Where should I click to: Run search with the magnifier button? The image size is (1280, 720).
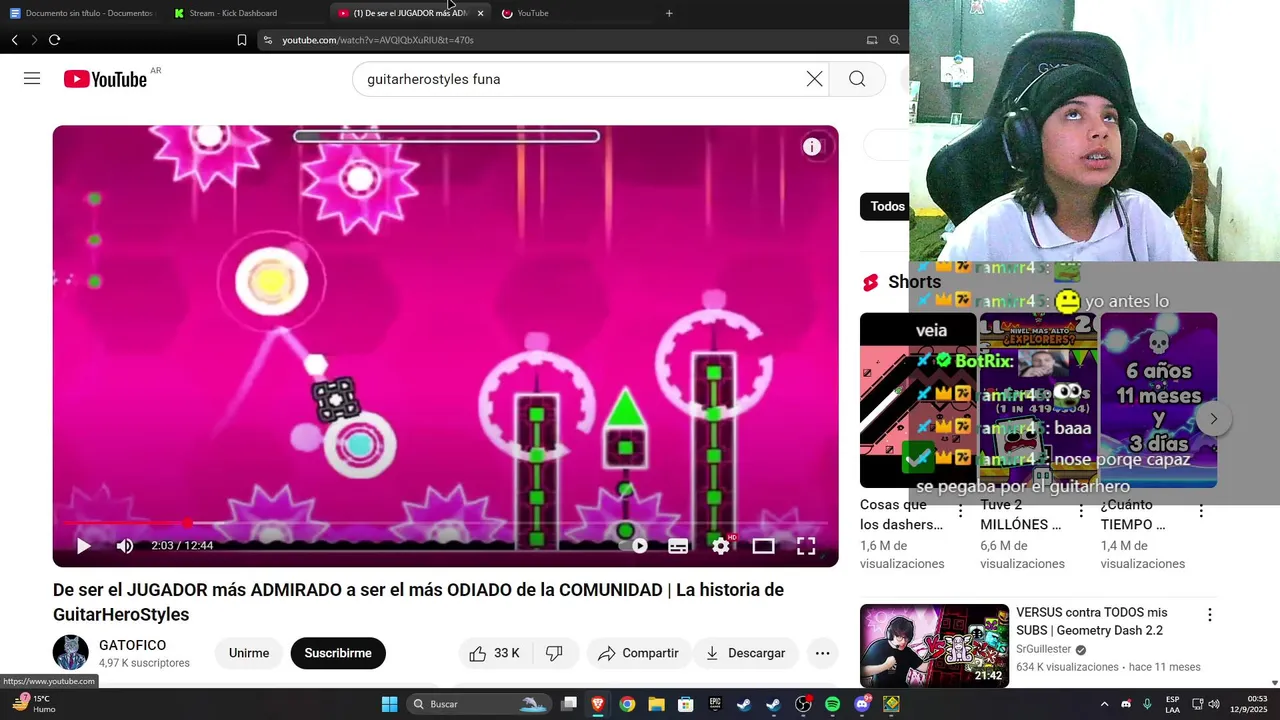tap(857, 79)
